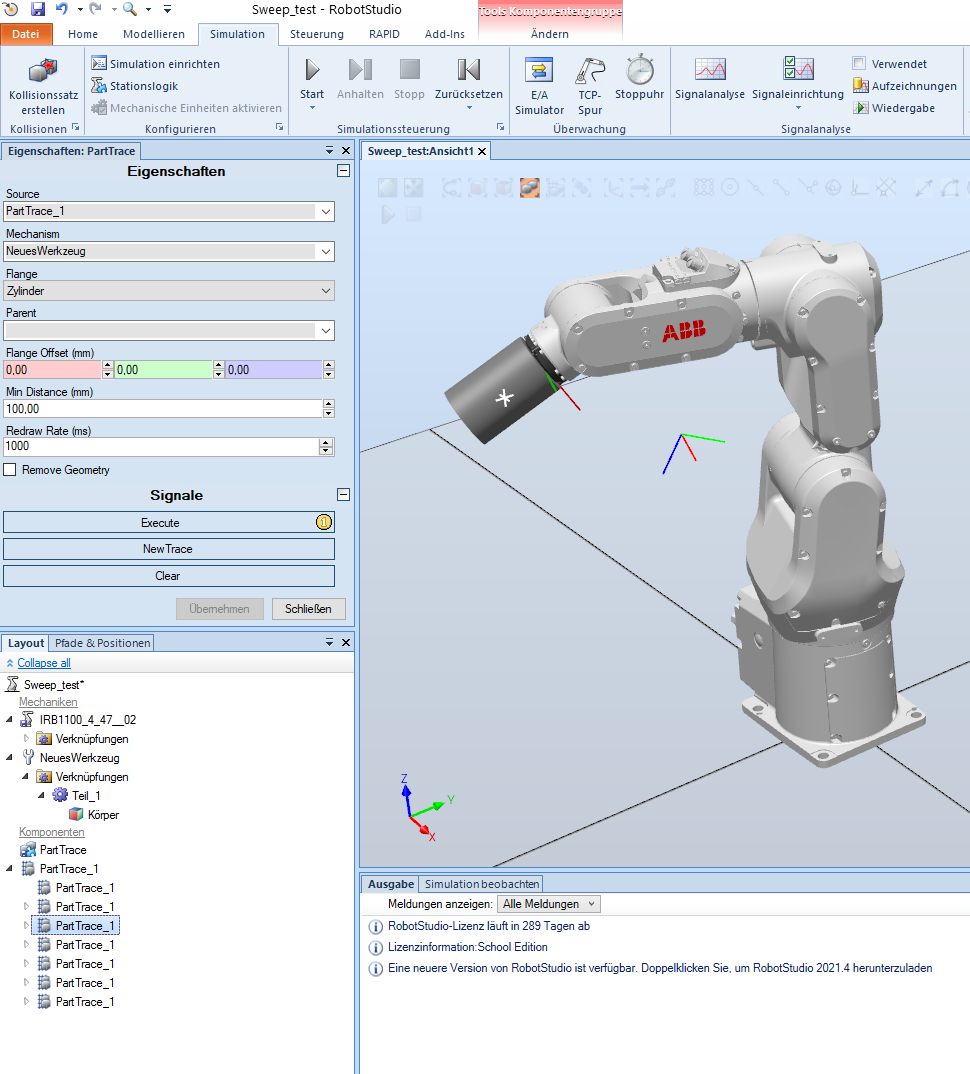Select the PartTrace component in Komponenten

[63, 849]
